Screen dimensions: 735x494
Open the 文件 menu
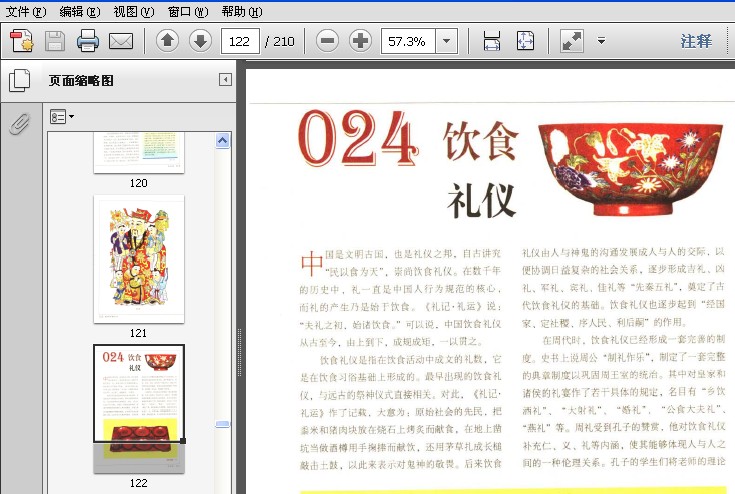(x=25, y=12)
